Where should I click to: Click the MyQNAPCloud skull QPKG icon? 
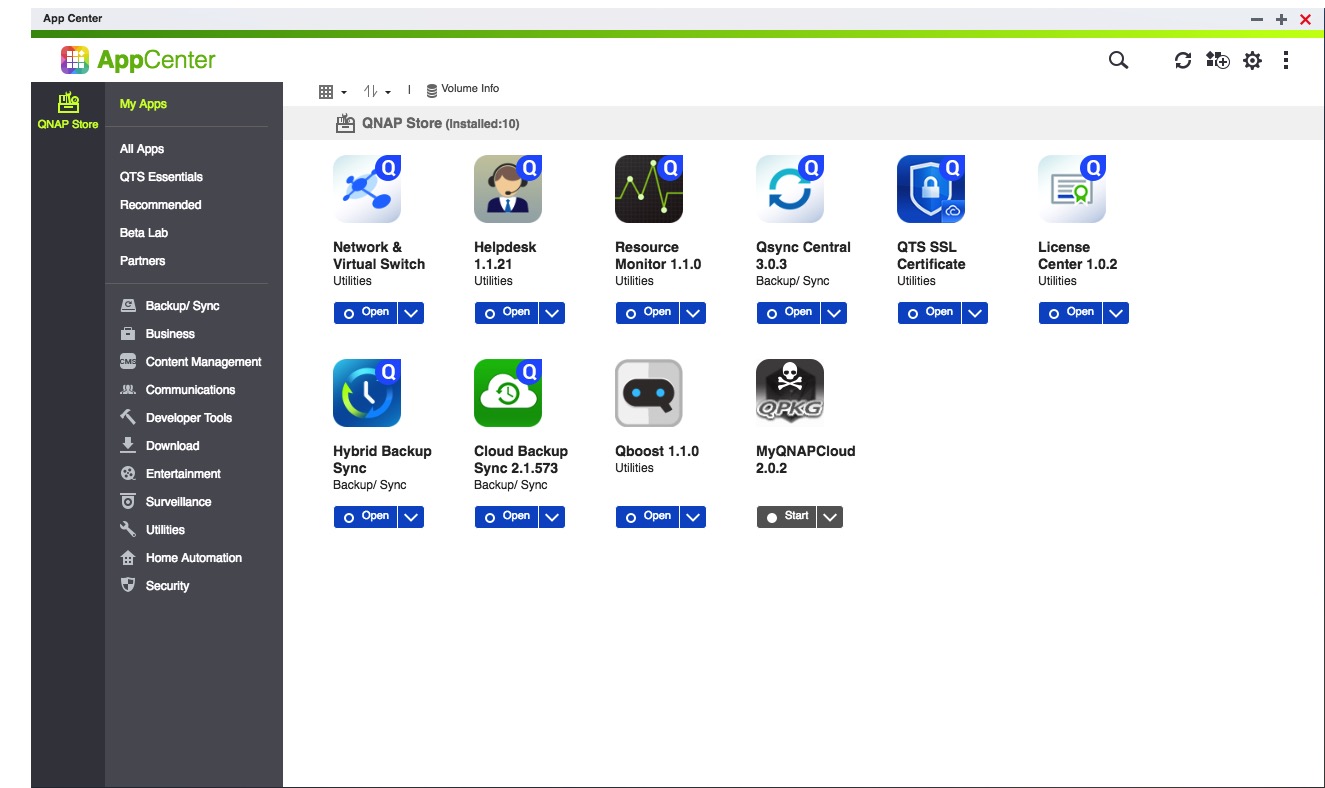(x=790, y=393)
